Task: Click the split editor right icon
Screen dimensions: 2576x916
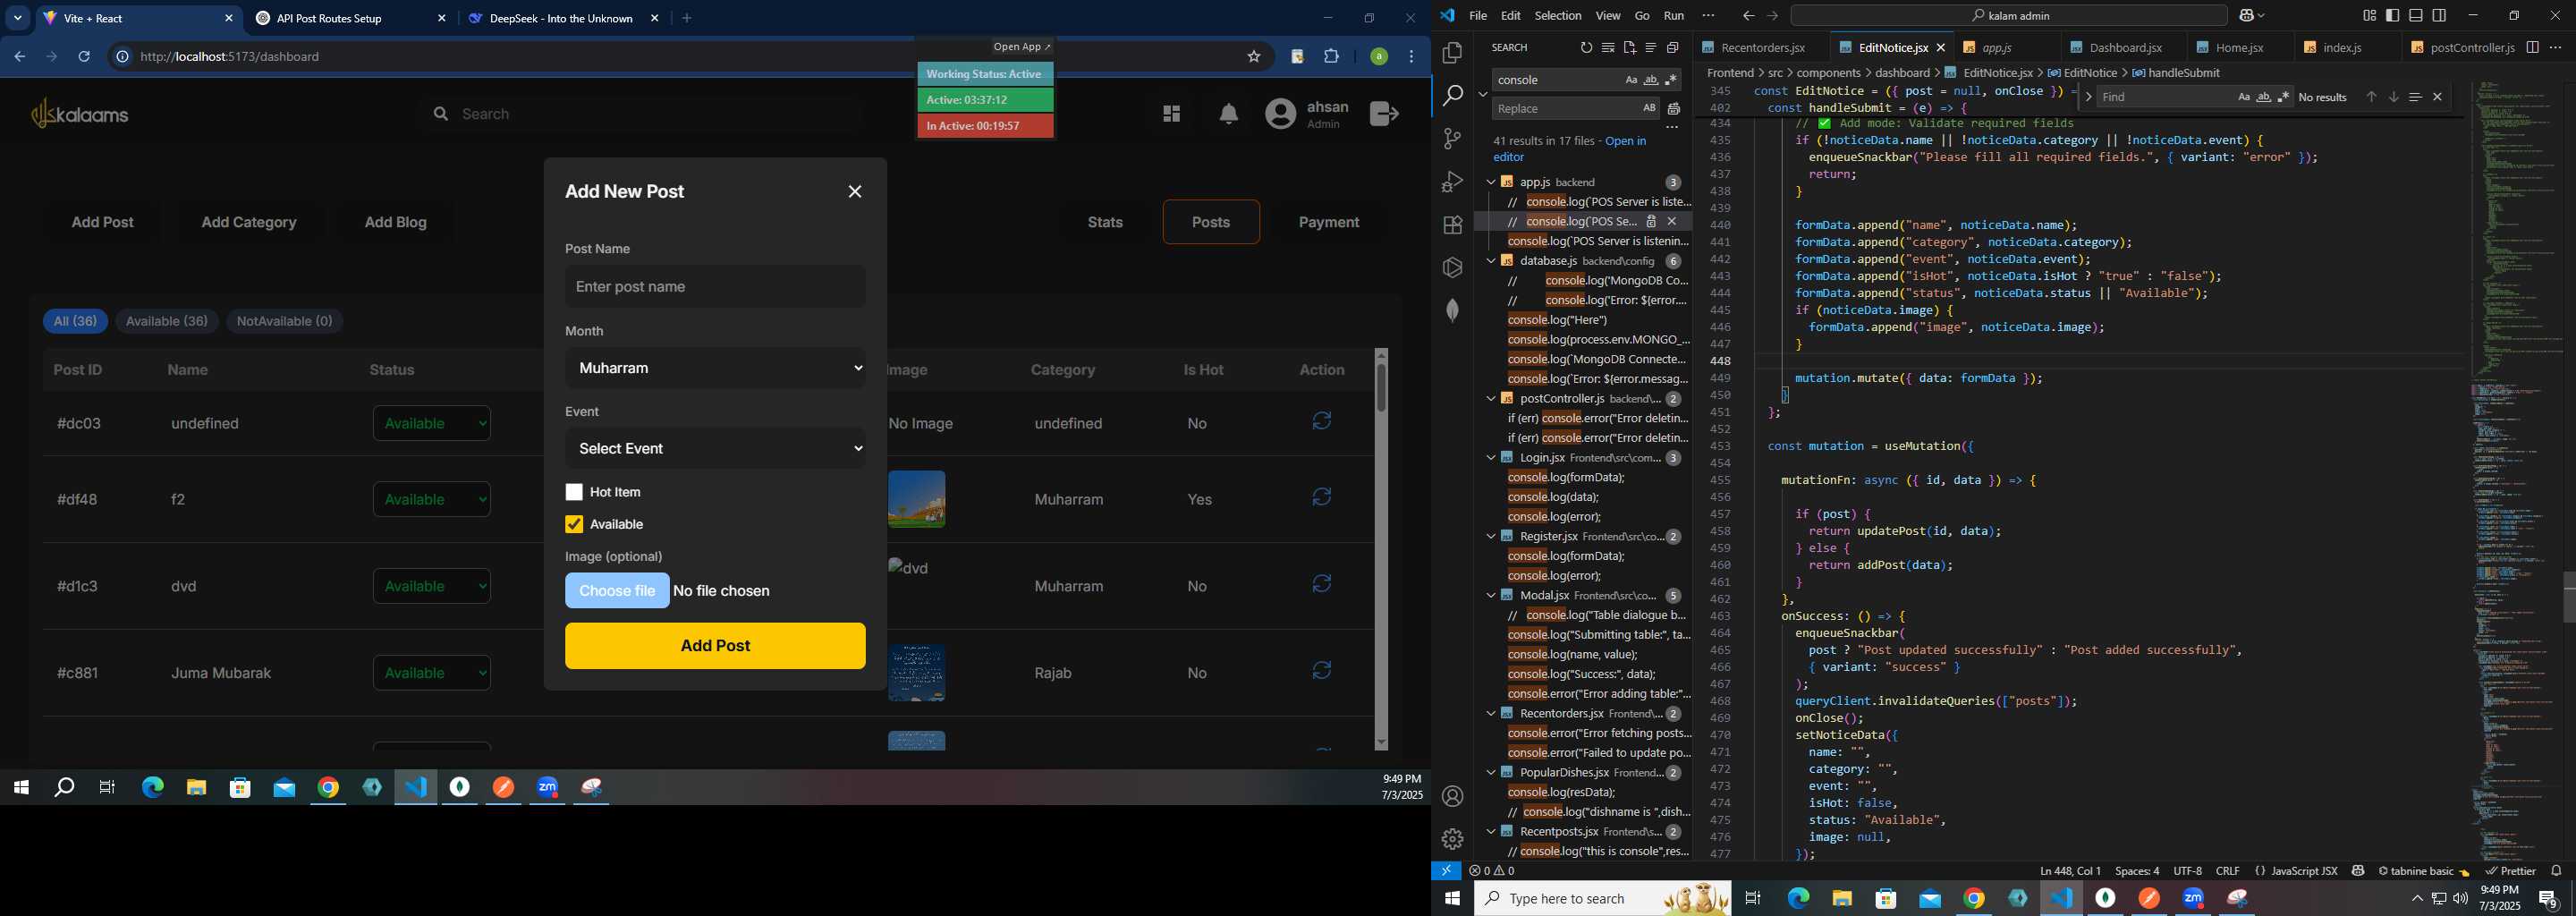Action: [x=2532, y=47]
